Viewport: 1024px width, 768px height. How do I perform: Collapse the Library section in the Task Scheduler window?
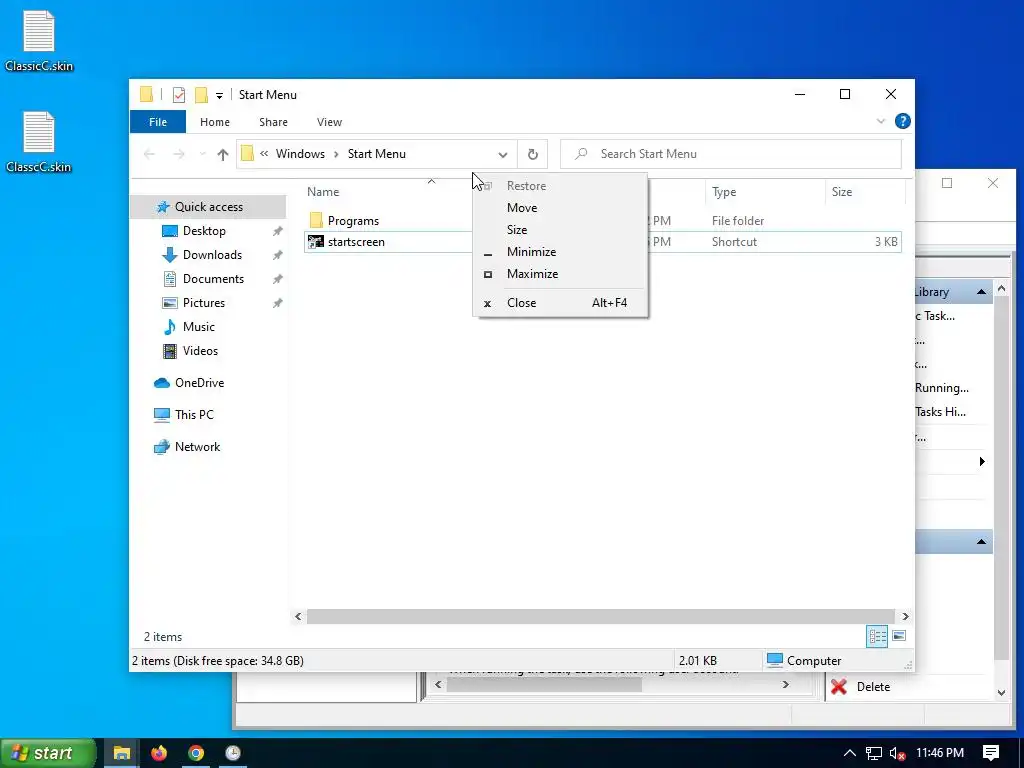click(x=982, y=292)
